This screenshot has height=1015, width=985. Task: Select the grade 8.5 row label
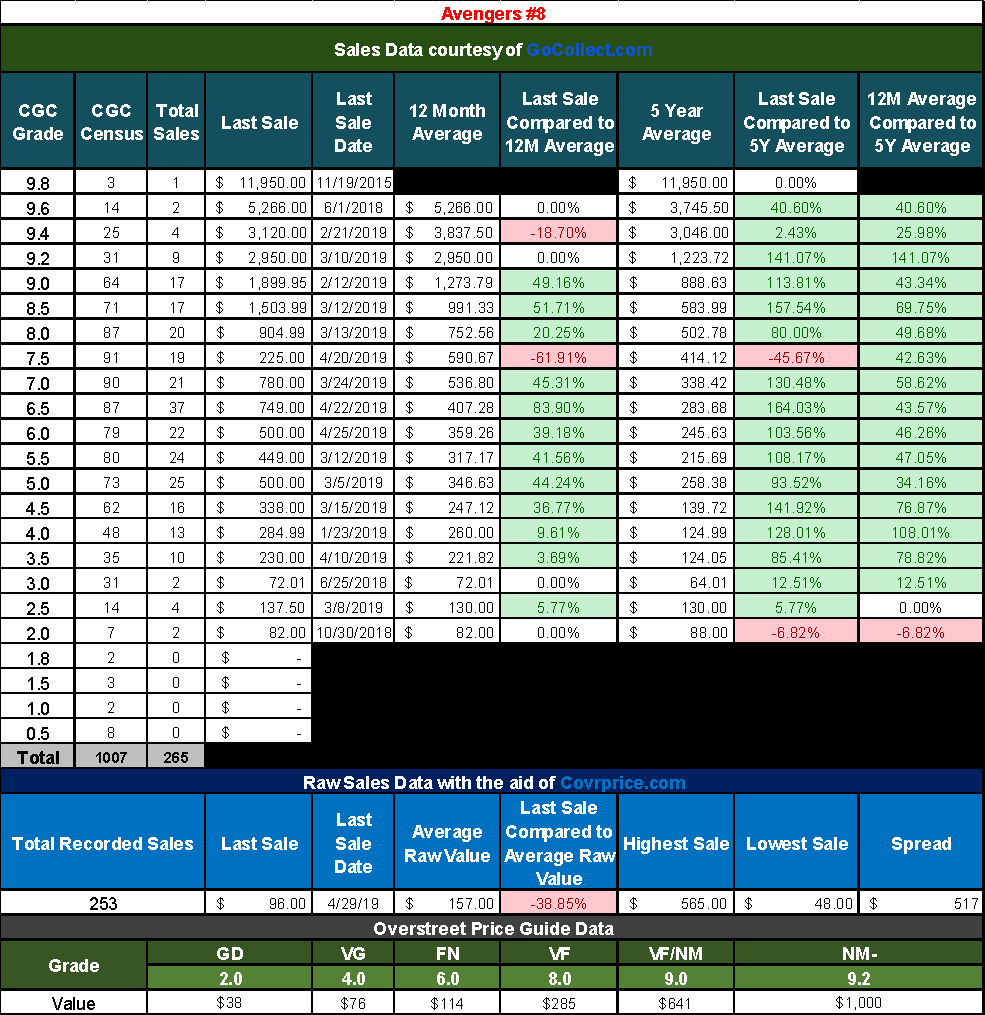38,308
